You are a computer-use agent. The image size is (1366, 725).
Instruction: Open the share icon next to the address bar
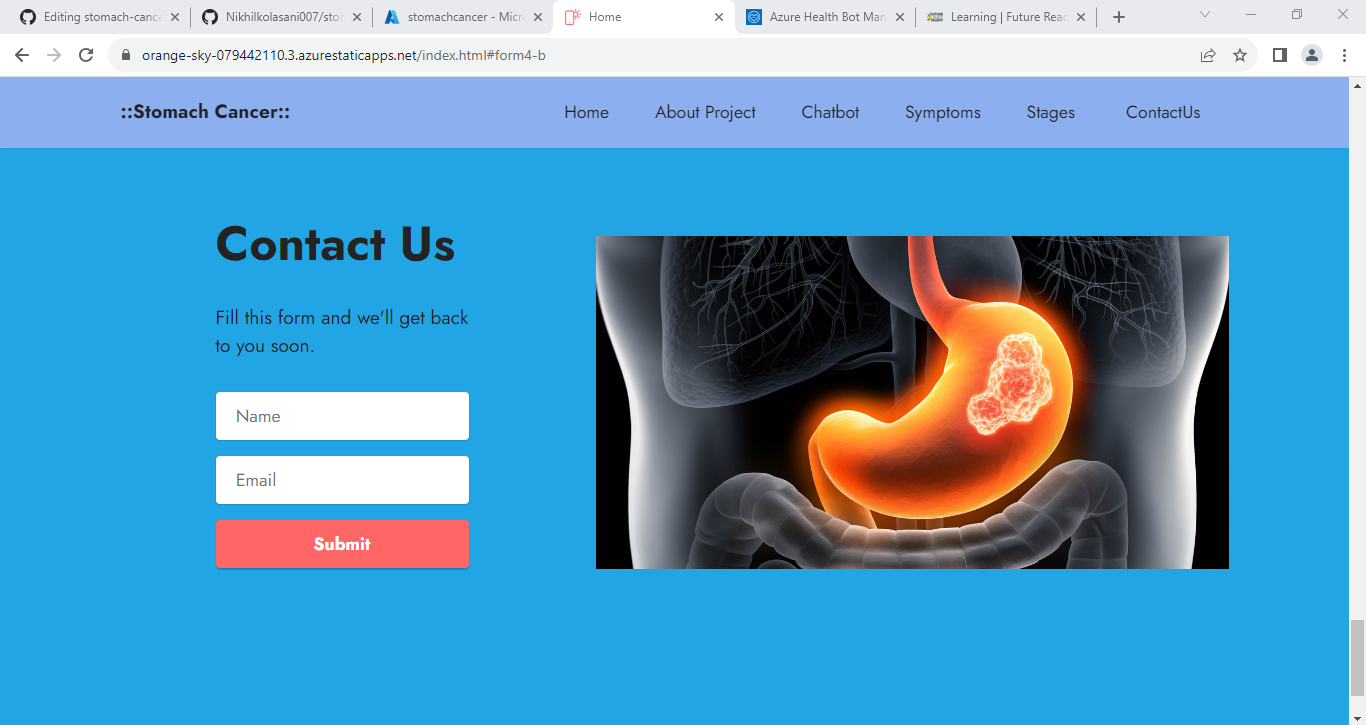tap(1208, 55)
